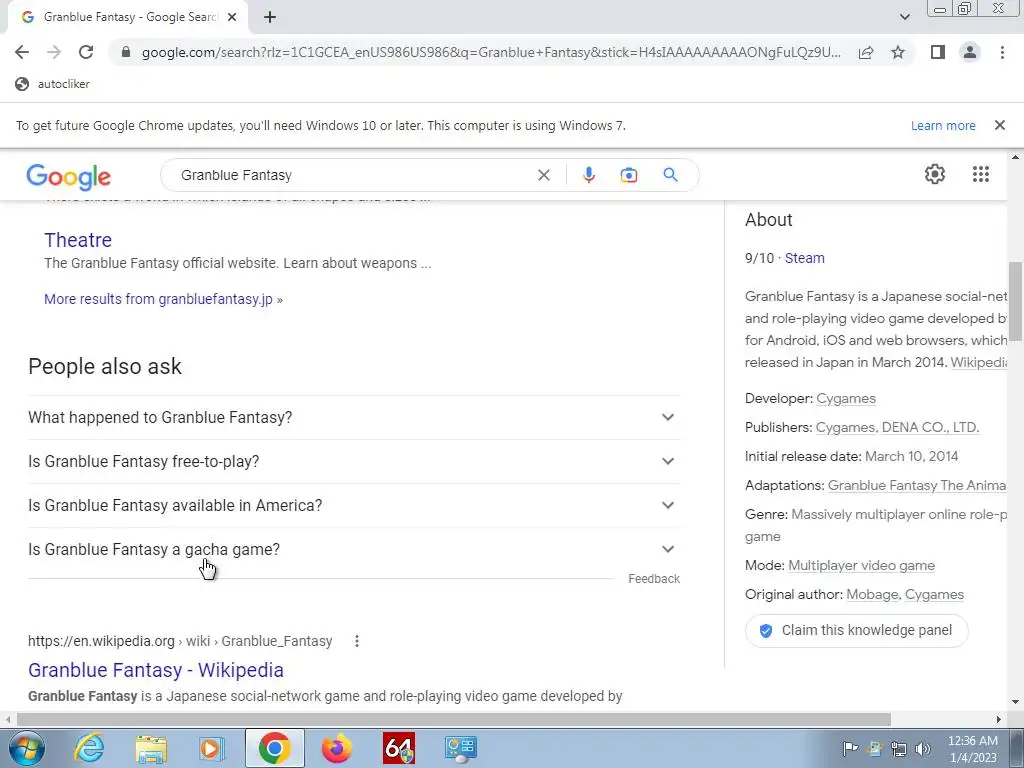Open Chrome side panel icon
Image resolution: width=1024 pixels, height=768 pixels.
[938, 52]
